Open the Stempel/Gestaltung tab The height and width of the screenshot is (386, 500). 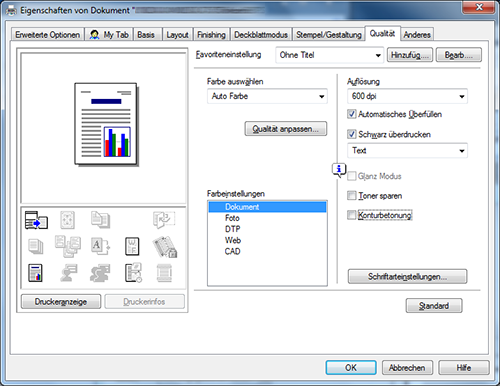point(329,35)
